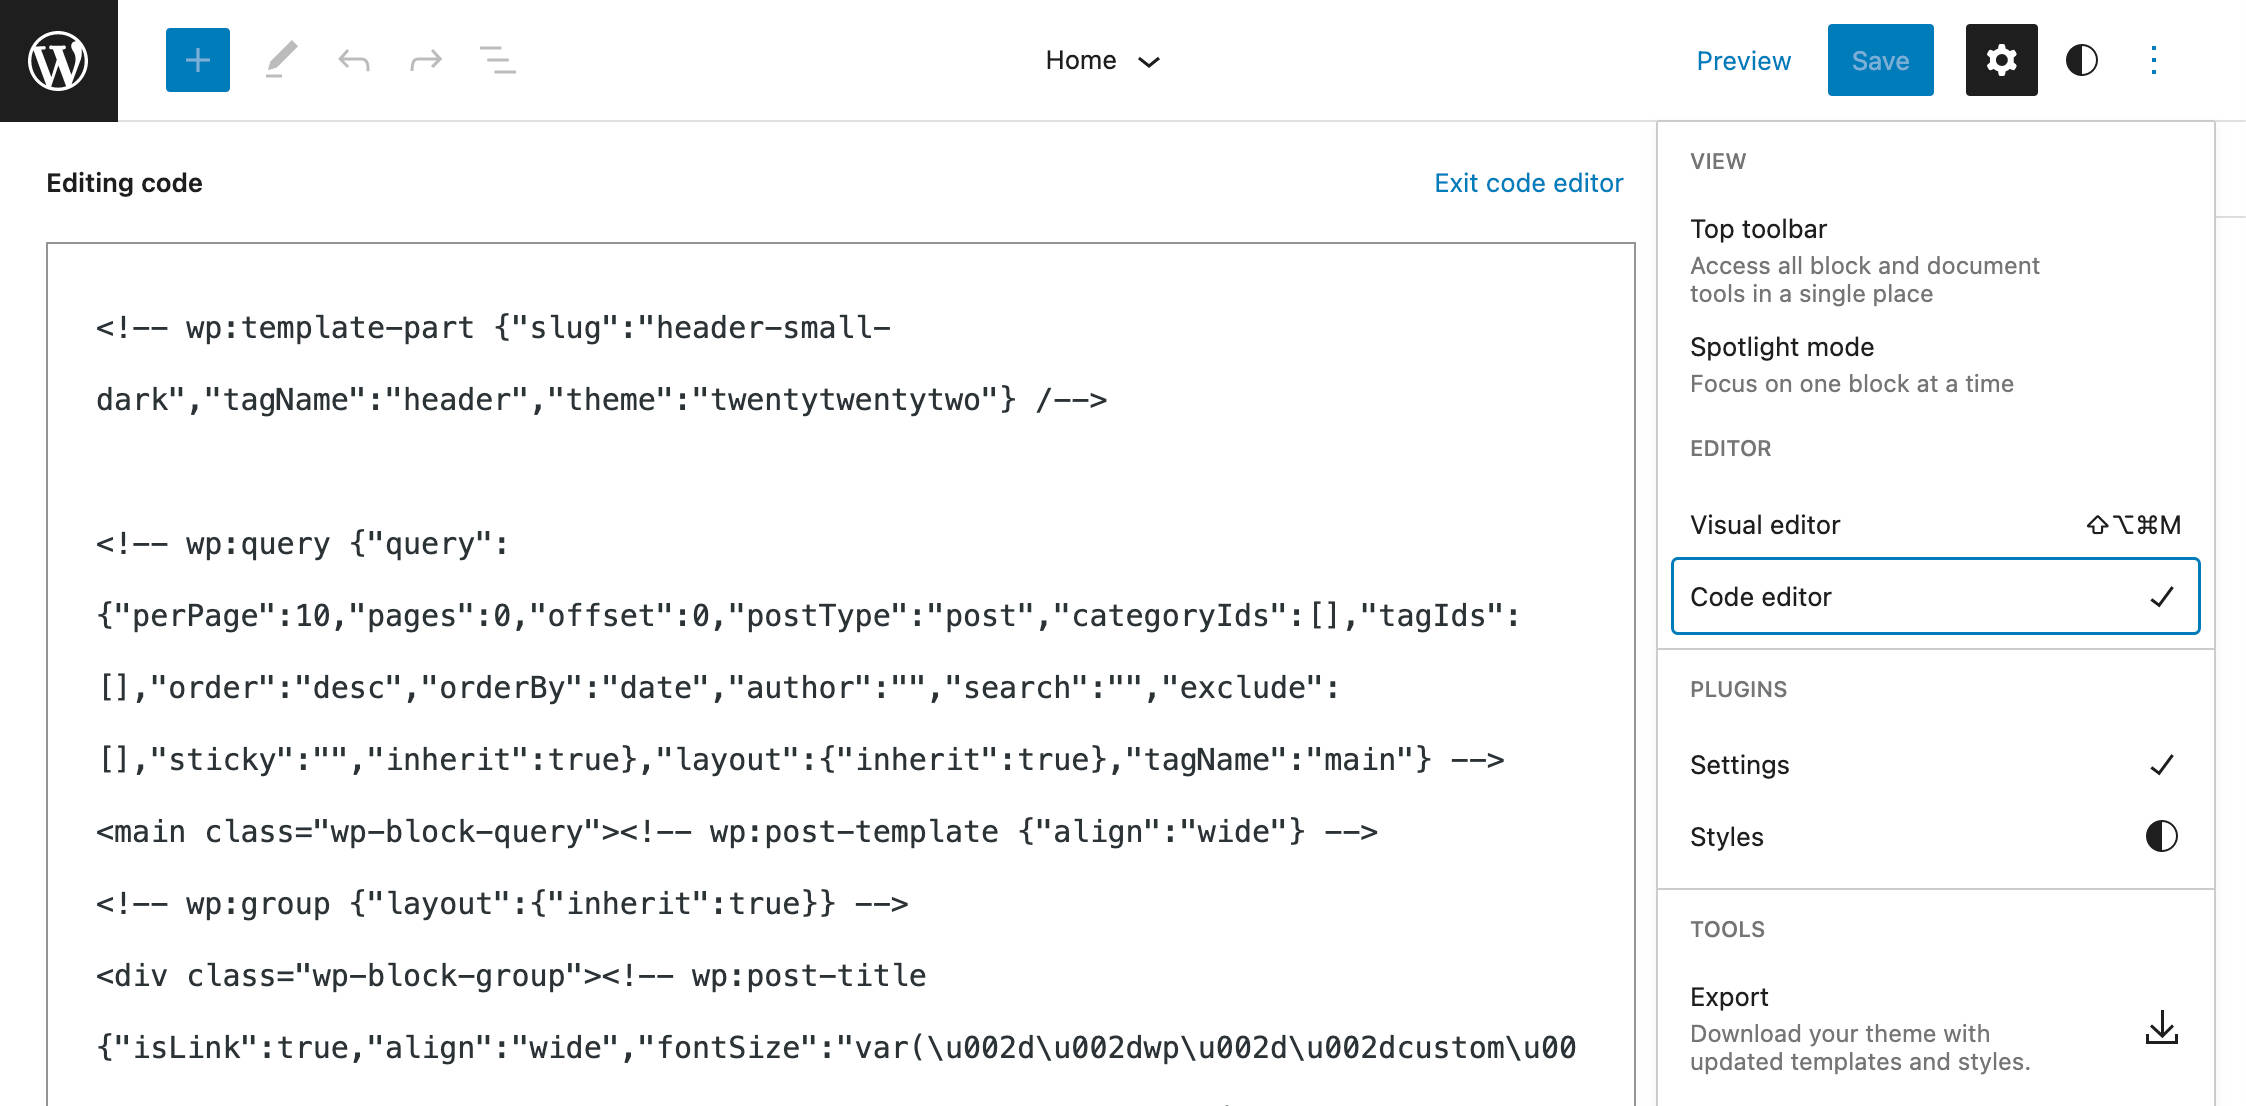Image resolution: width=2246 pixels, height=1106 pixels.
Task: Click the WordPress logo
Action: coord(57,60)
